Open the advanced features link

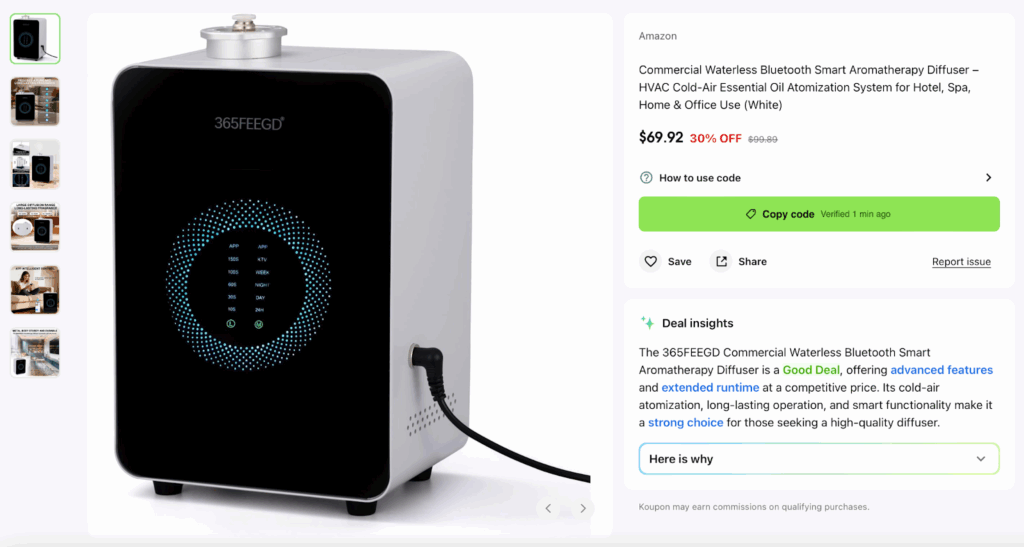(941, 370)
